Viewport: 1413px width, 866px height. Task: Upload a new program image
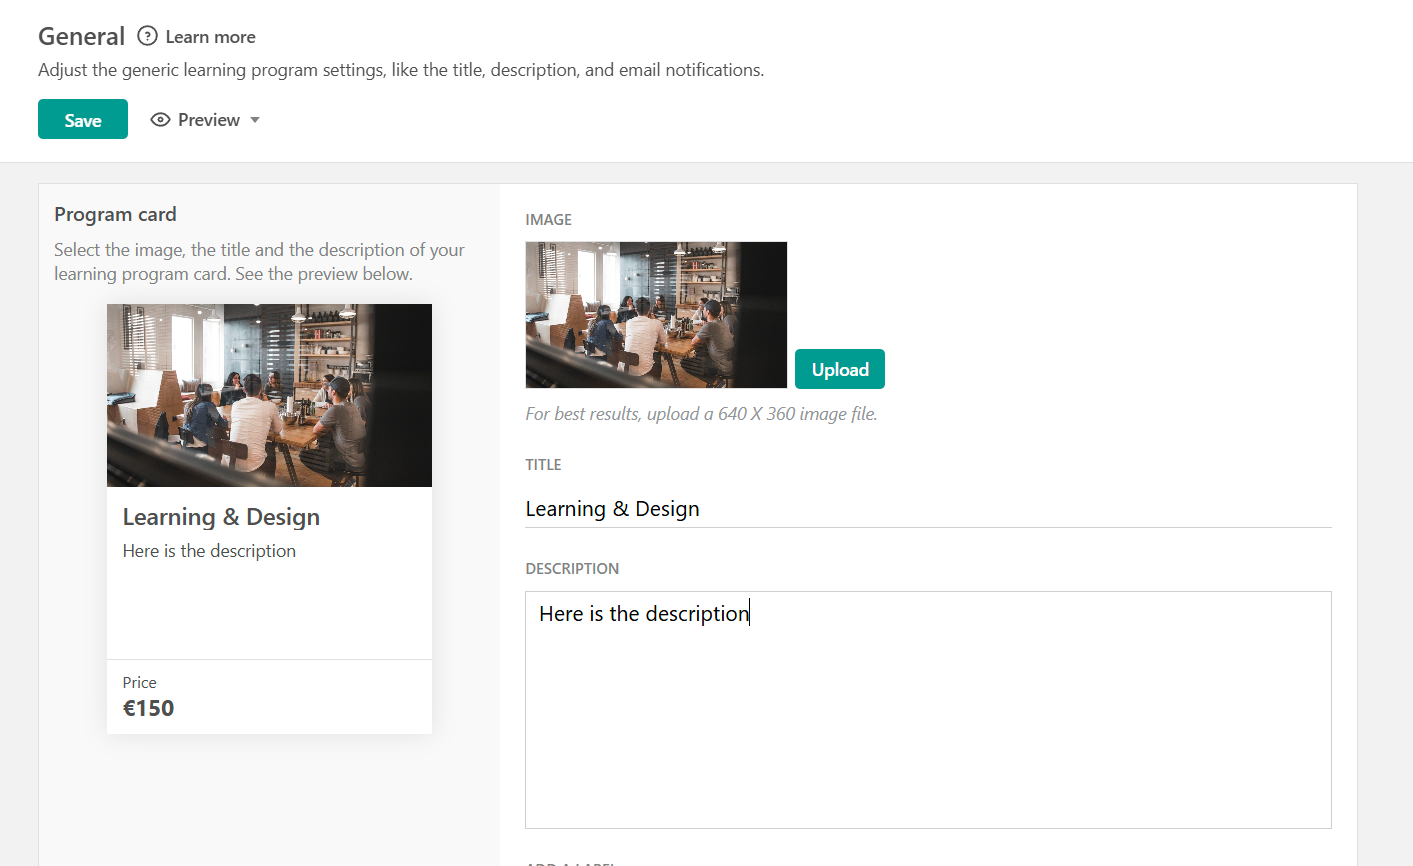coord(840,369)
